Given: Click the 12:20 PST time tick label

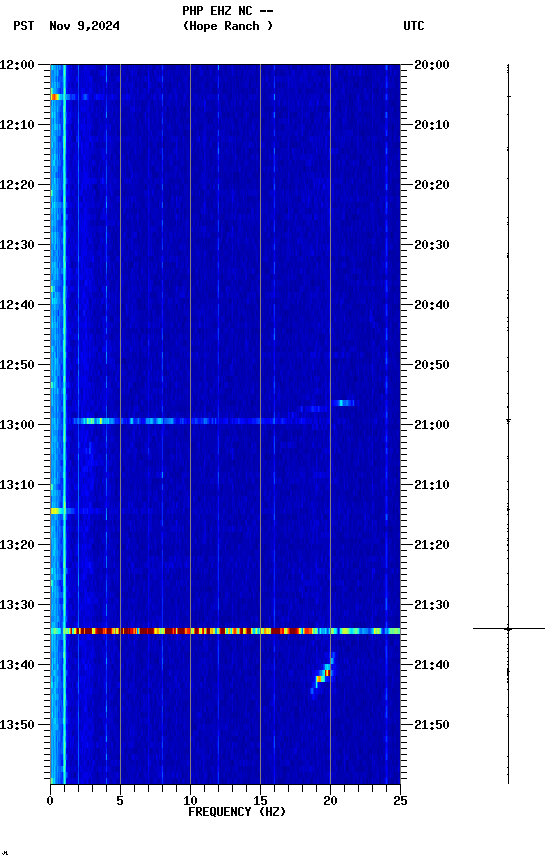Looking at the screenshot, I should [17, 185].
